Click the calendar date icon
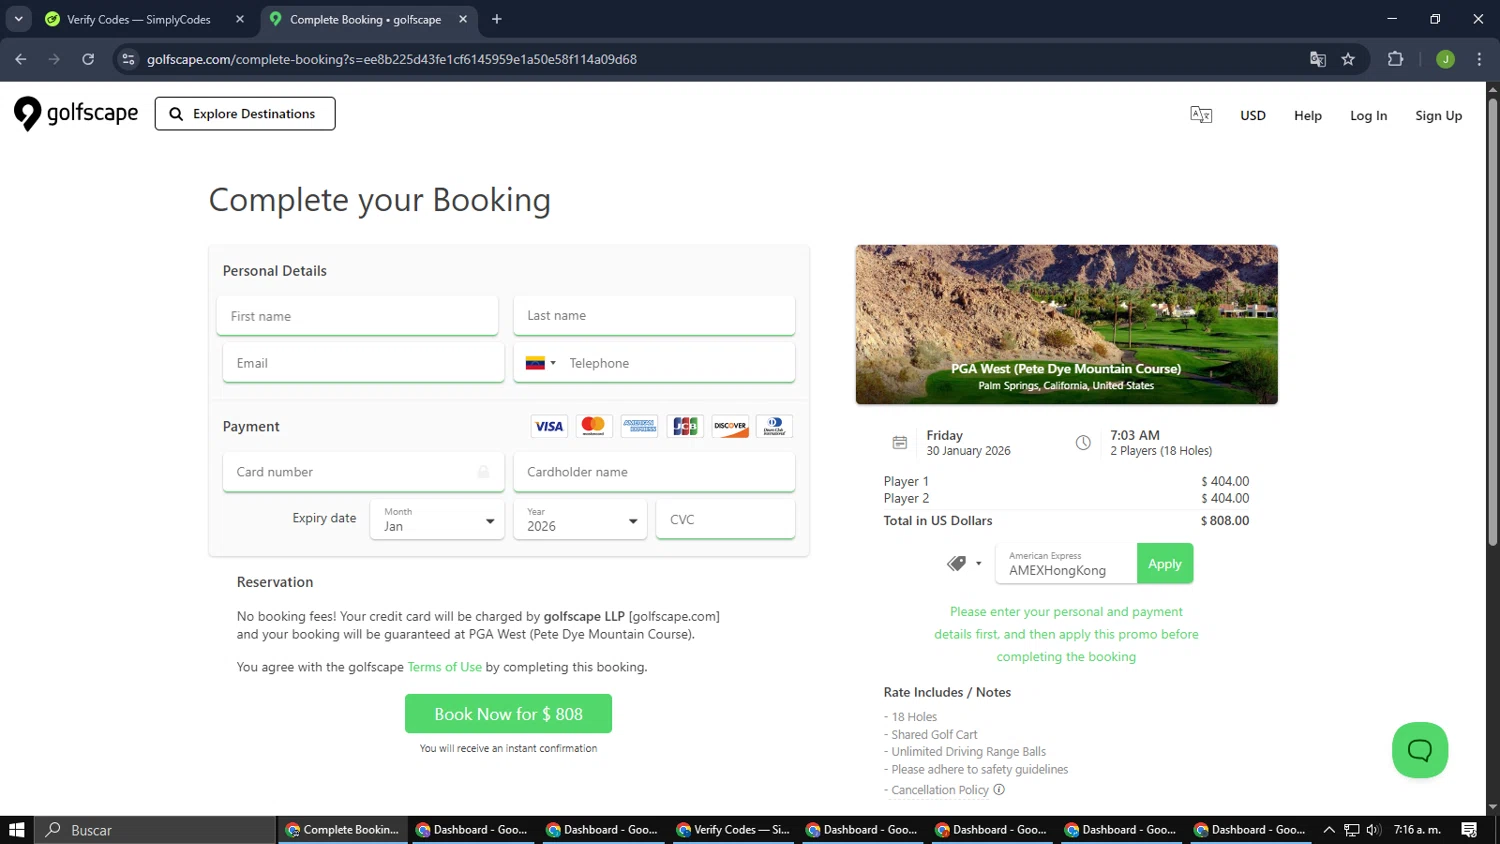 coord(899,442)
